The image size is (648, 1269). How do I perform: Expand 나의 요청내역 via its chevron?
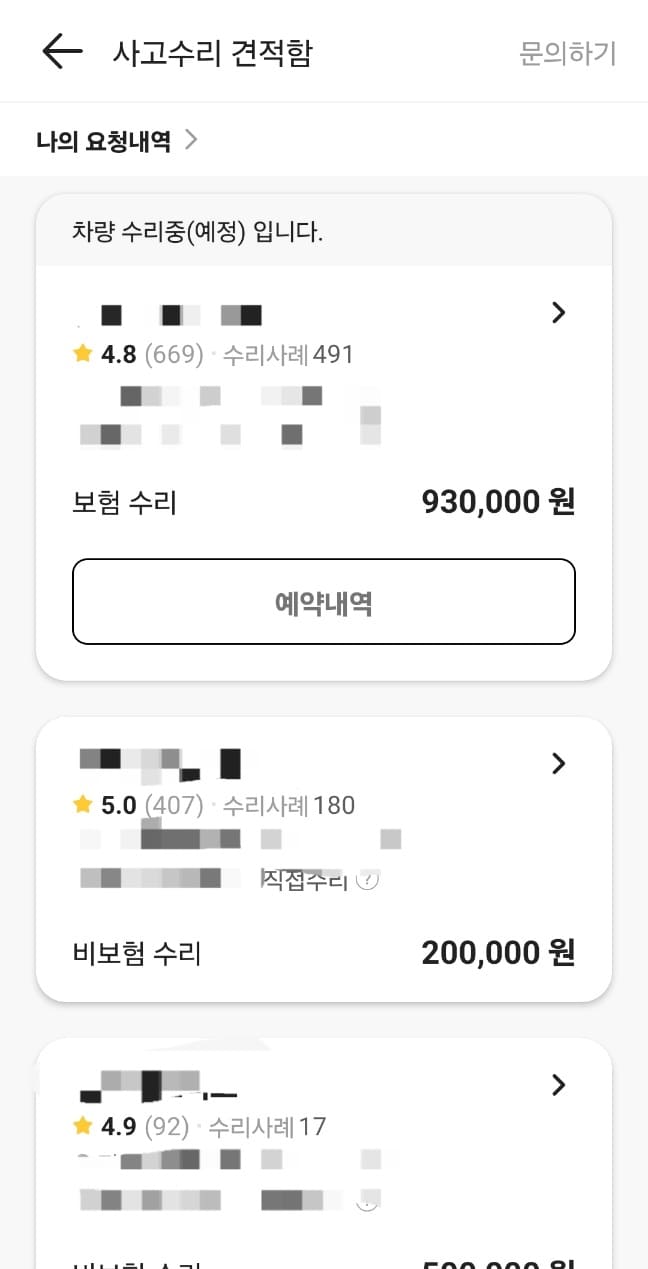(190, 141)
